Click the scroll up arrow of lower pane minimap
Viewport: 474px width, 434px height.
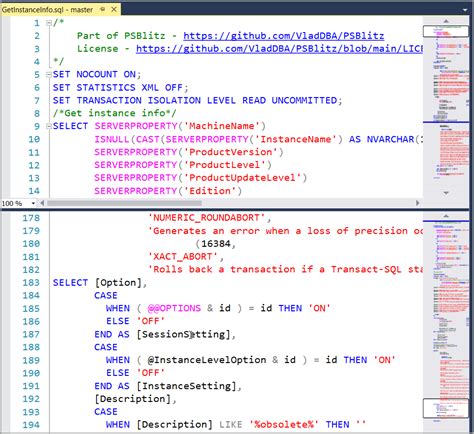tap(446, 216)
